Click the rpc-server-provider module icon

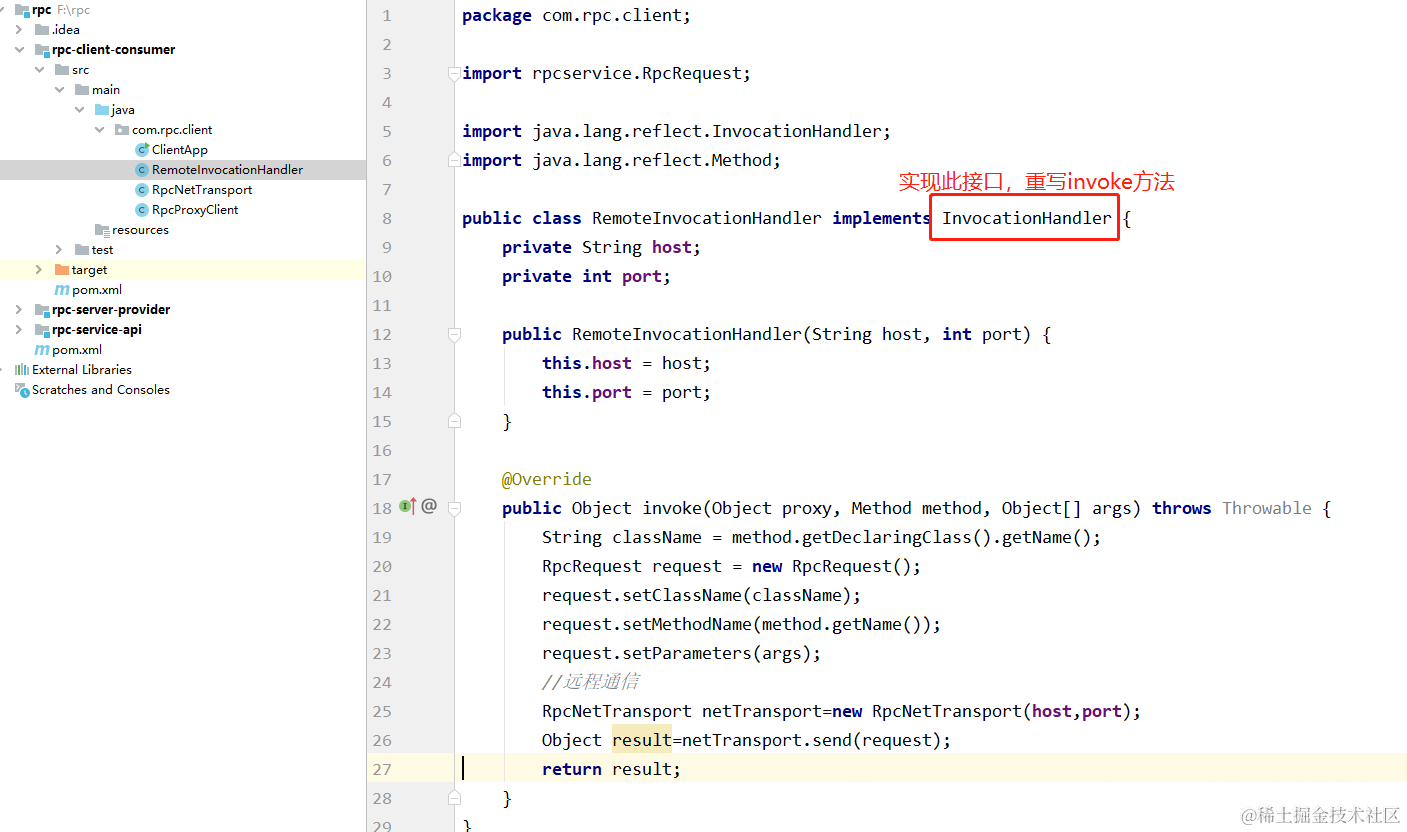[42, 310]
